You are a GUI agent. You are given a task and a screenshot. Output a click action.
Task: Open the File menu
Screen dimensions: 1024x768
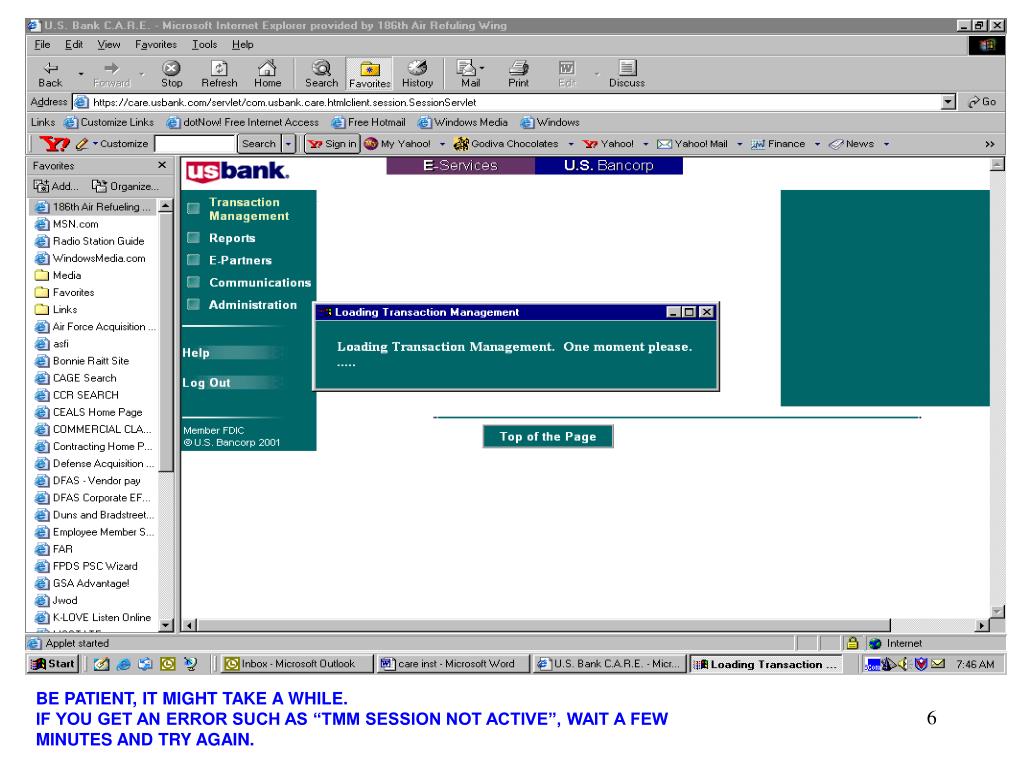(x=42, y=44)
